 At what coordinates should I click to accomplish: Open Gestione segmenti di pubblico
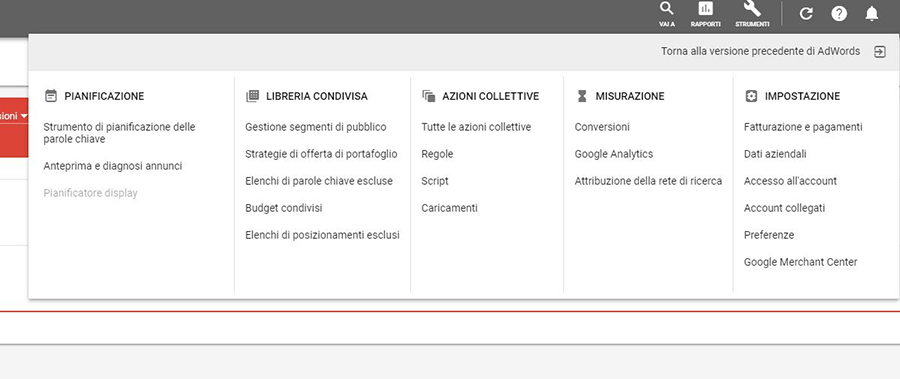coord(316,127)
